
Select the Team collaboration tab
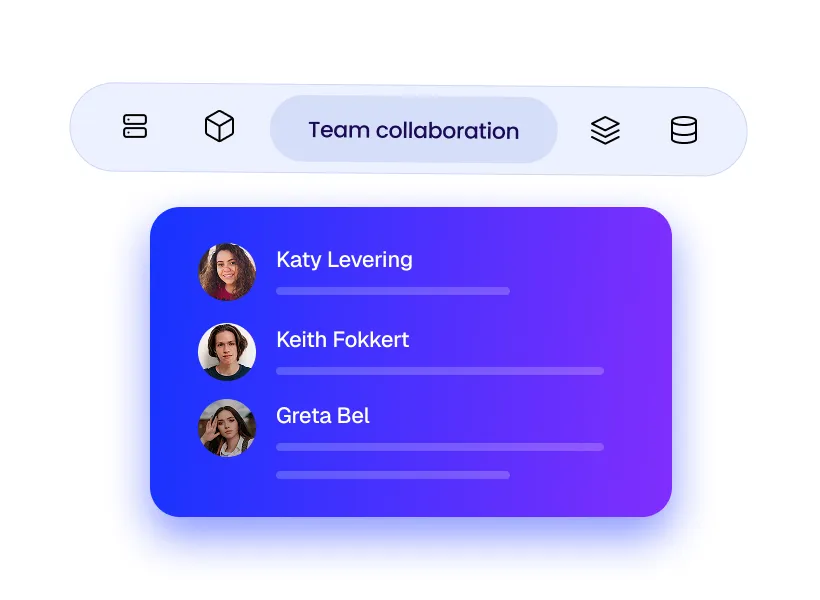(414, 129)
